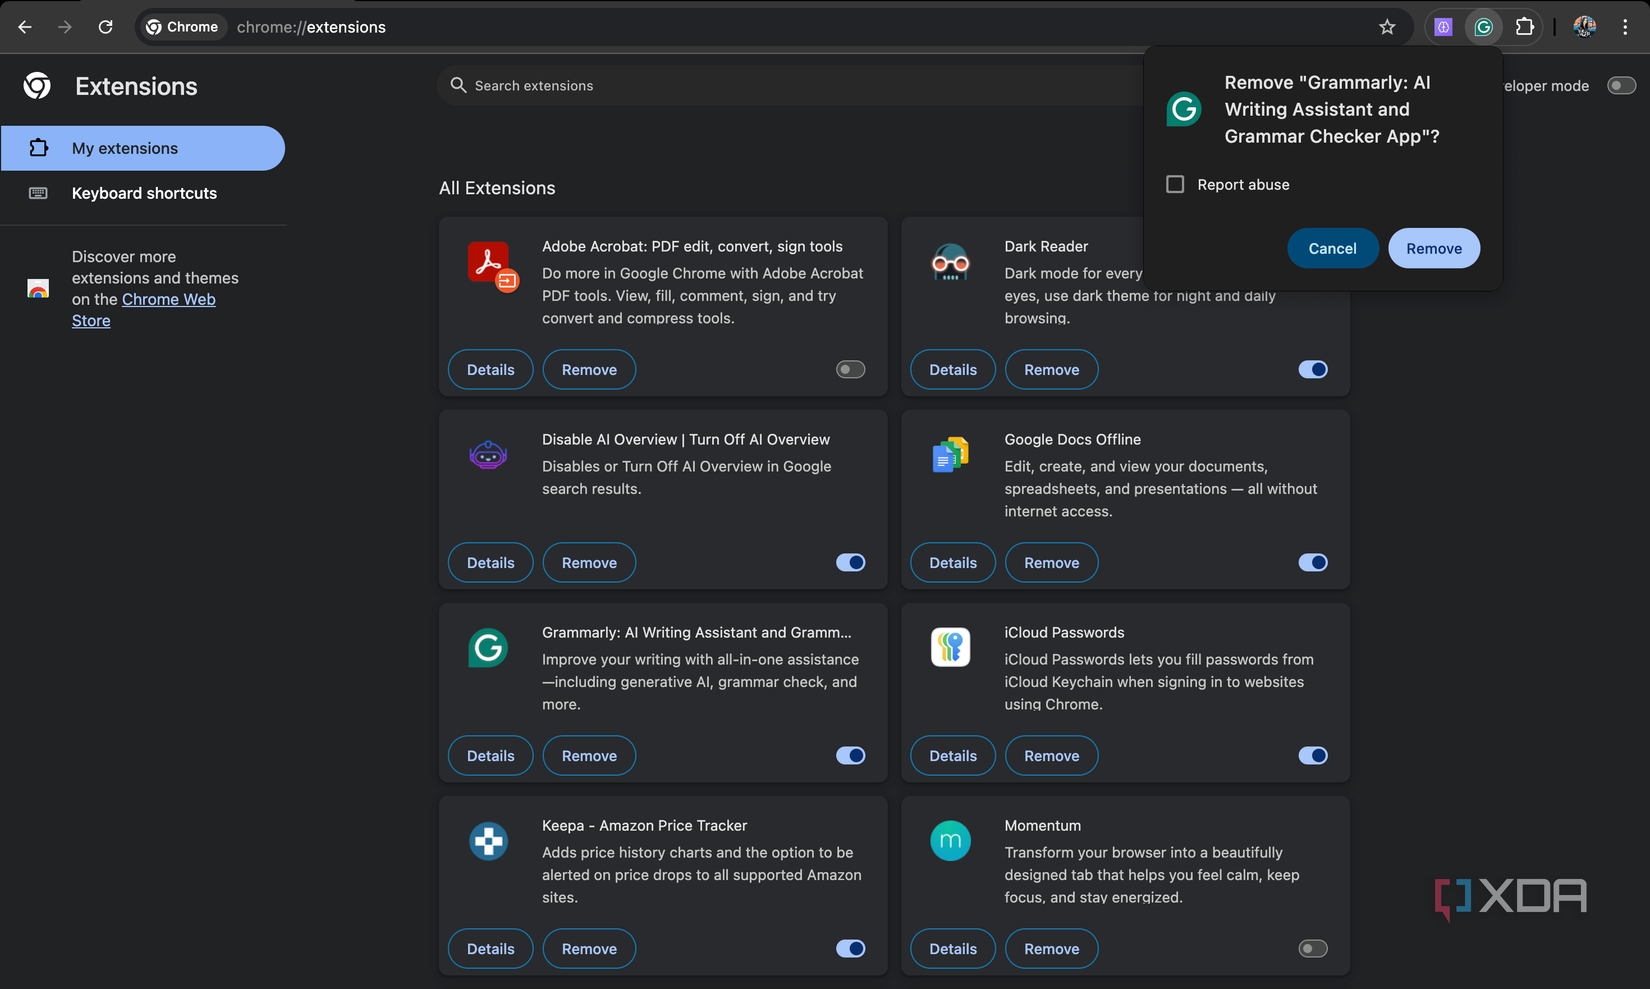Open the Extensions puzzle icon menu
1650x989 pixels.
pos(1525,27)
